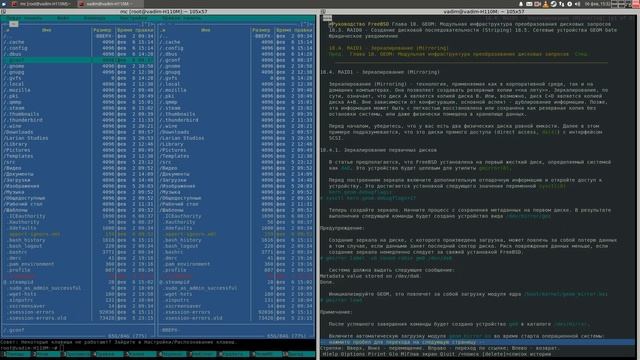Viewport: 640px width, 360px height.
Task: Click the F9 МенюМС button in mc
Action: click(268, 354)
